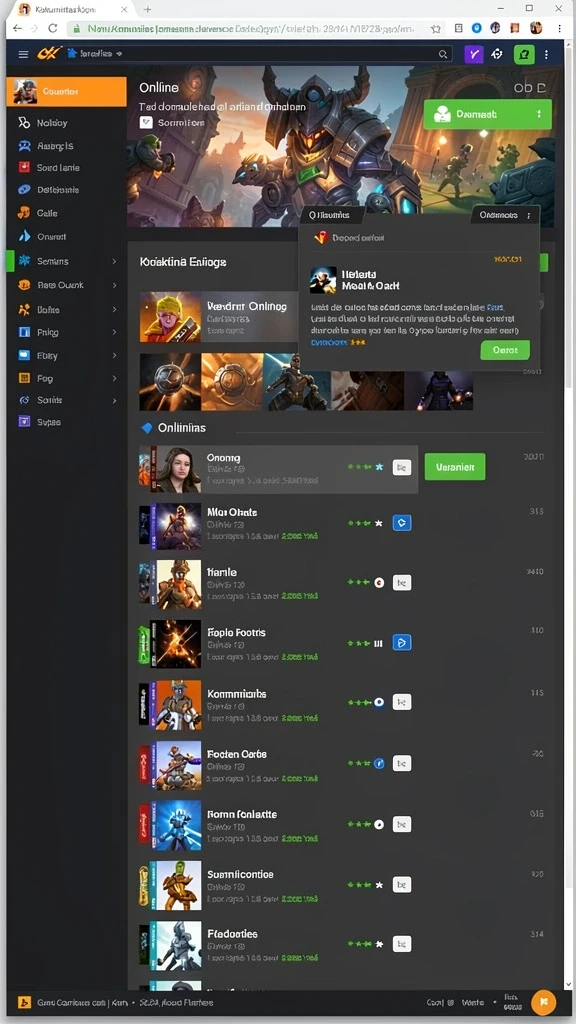Screen dimensions: 576x1024
Task: Open the hamburger menu in app header
Action: click(x=23, y=54)
